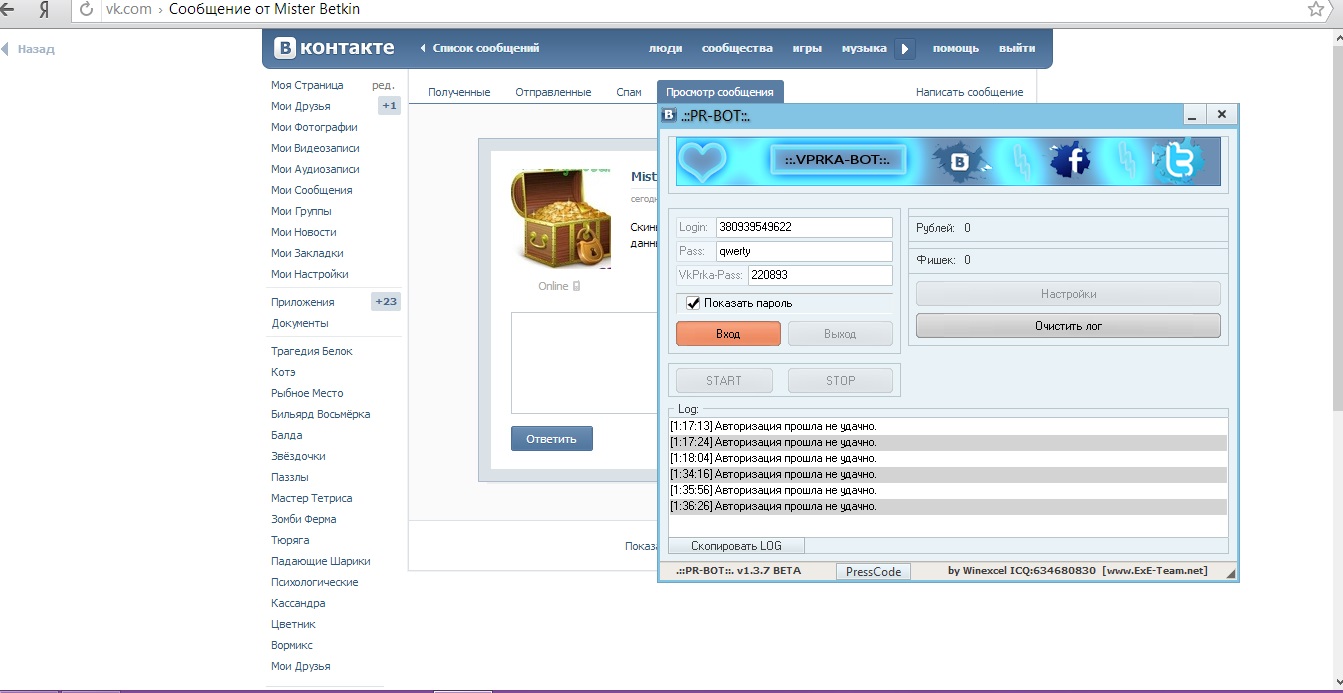The image size is (1343, 693).
Task: Click the PressCode button
Action: [x=873, y=572]
